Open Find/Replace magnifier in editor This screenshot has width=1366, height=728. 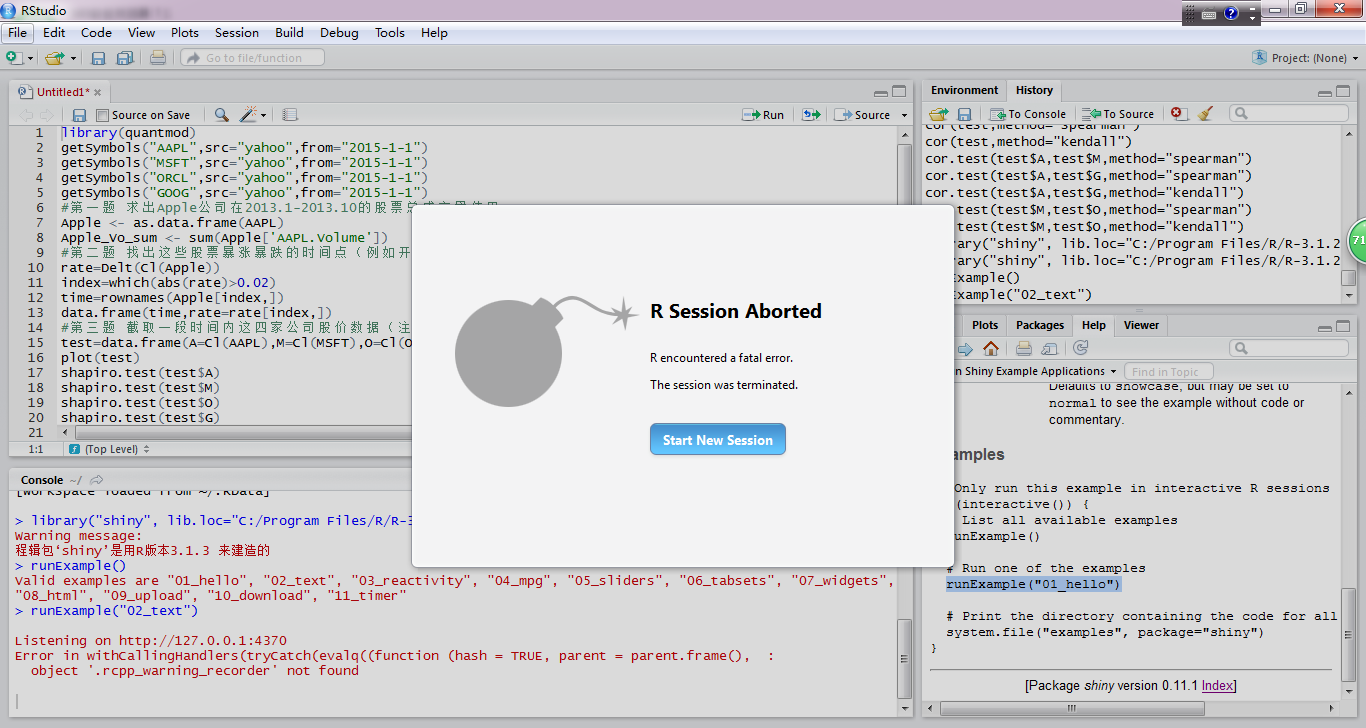[221, 115]
